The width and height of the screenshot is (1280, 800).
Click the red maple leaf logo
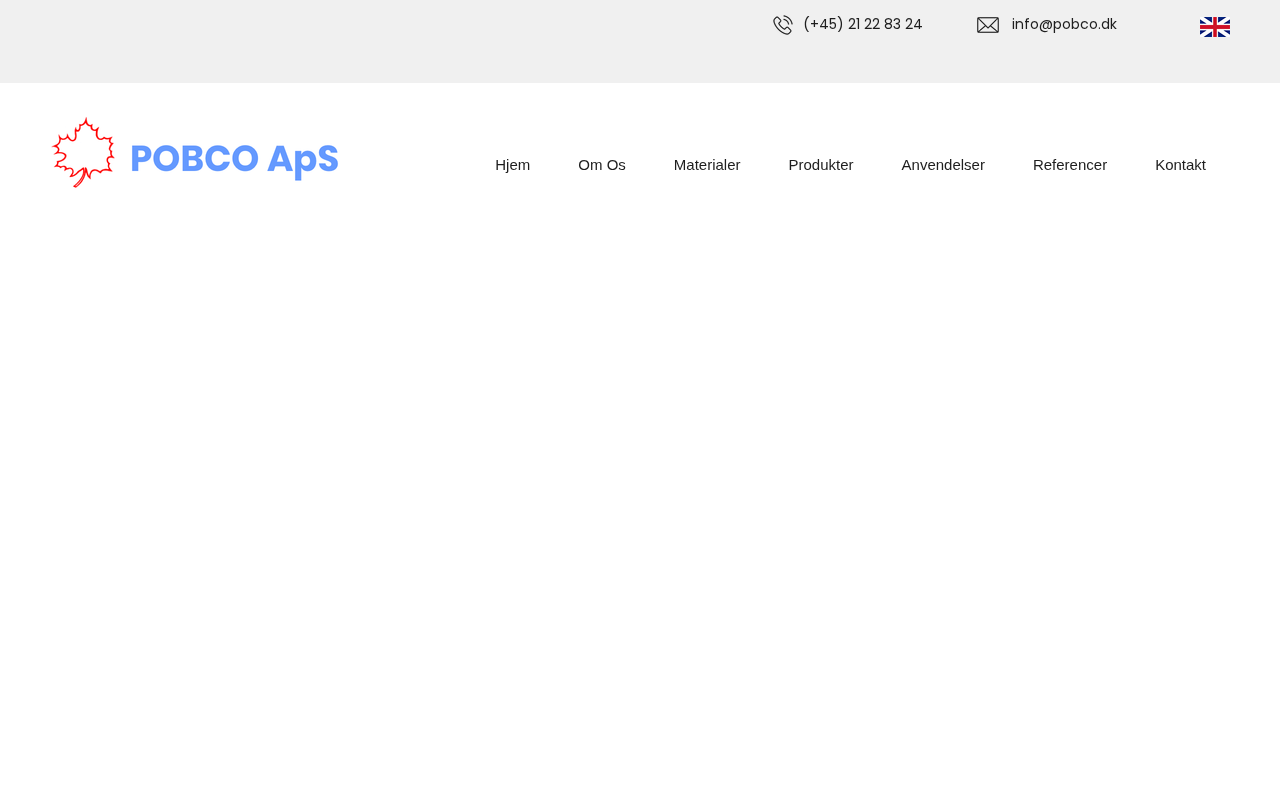(83, 153)
